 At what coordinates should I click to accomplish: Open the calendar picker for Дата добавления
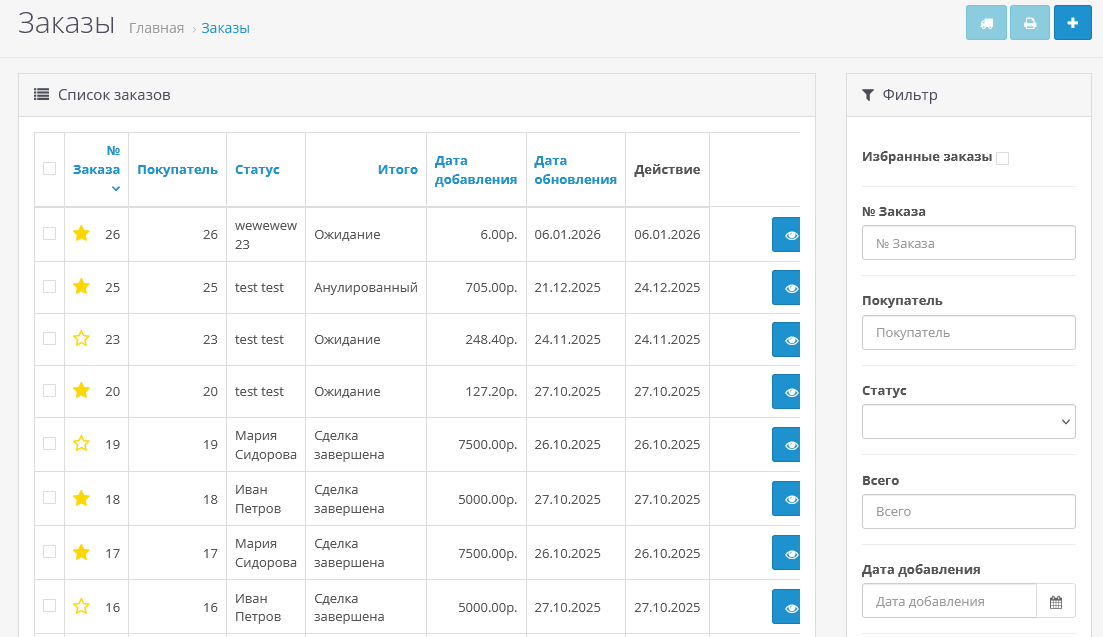(1055, 601)
